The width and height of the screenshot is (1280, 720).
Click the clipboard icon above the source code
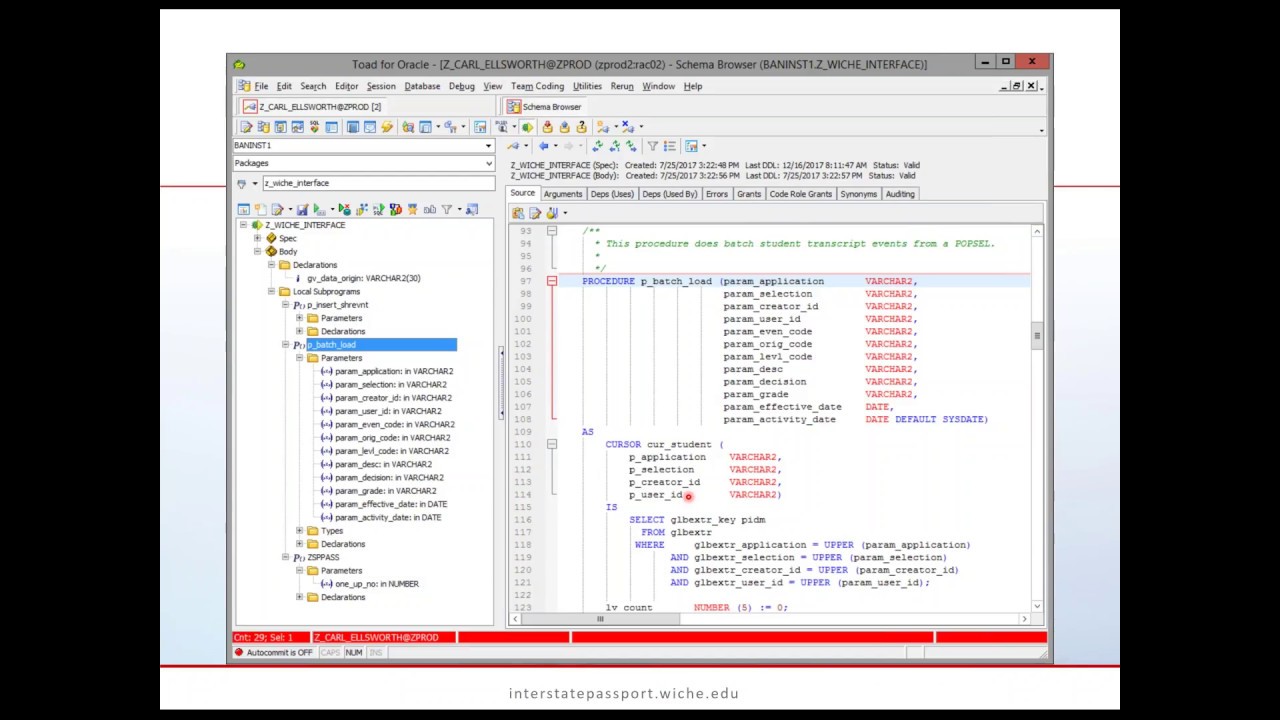pos(518,213)
